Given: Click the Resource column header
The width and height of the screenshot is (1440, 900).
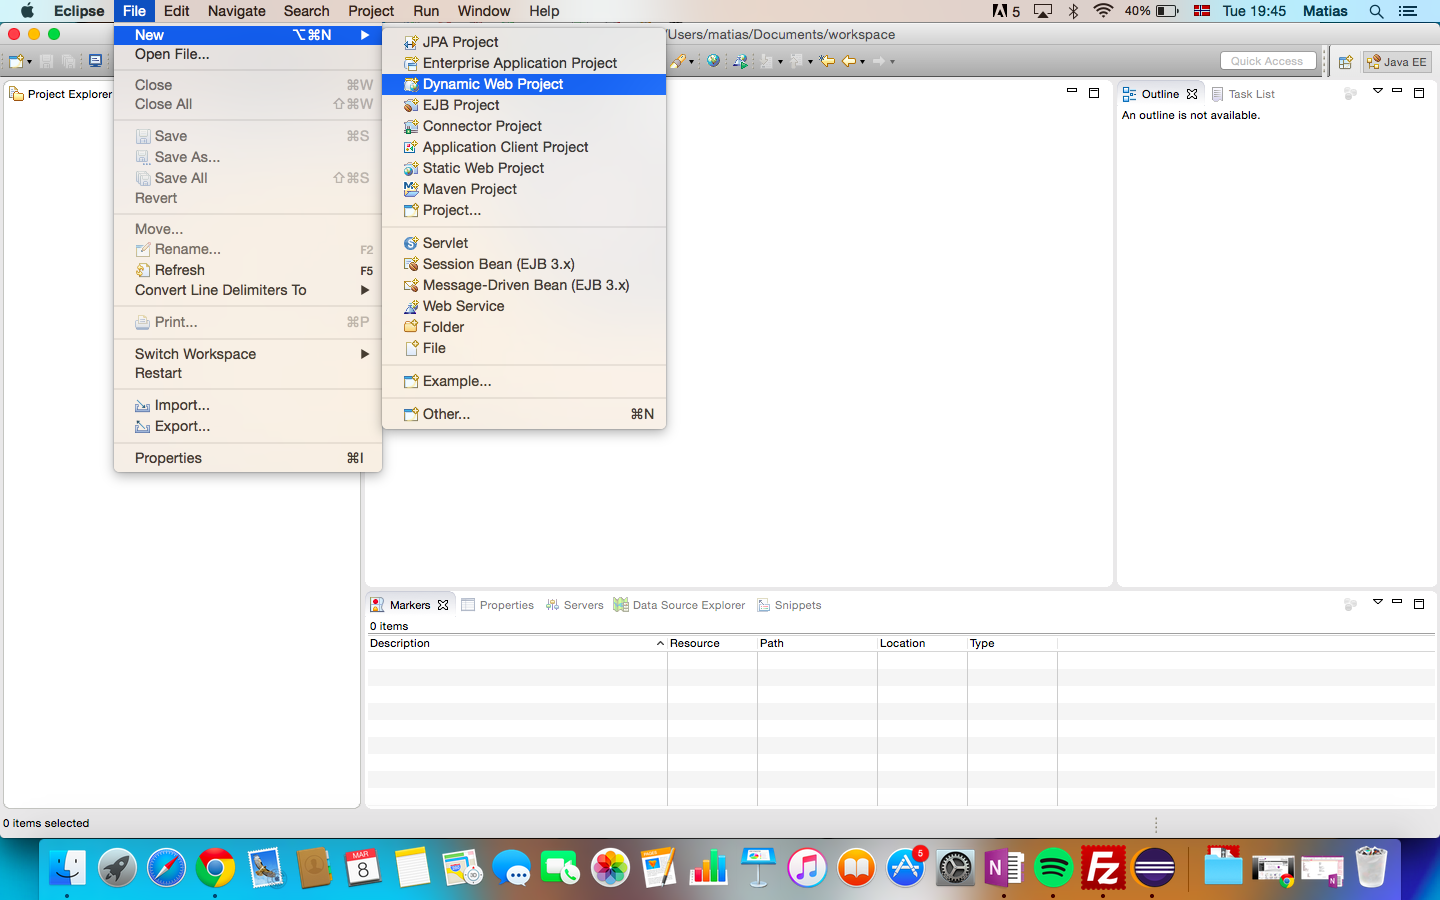Looking at the screenshot, I should coord(712,643).
